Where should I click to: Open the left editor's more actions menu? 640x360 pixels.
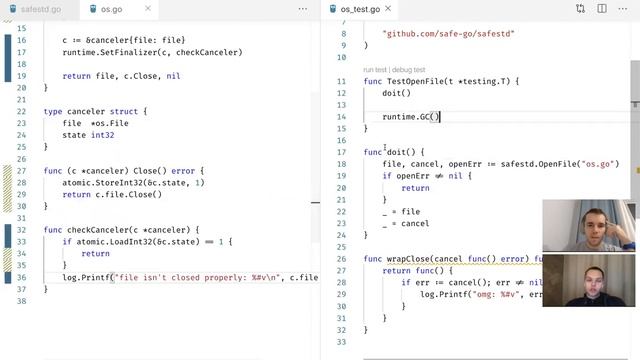[302, 9]
